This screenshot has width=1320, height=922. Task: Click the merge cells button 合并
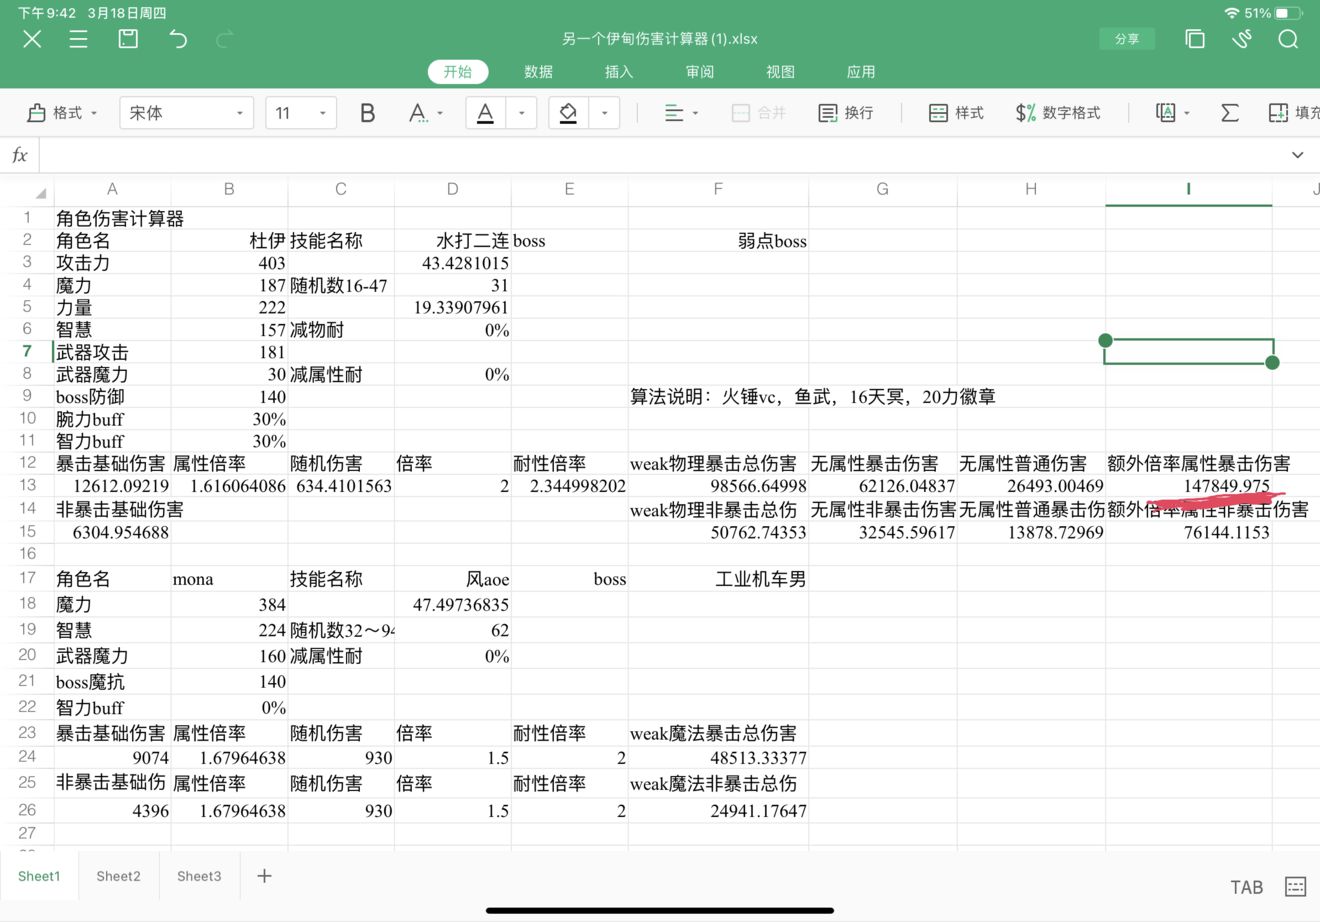[758, 113]
